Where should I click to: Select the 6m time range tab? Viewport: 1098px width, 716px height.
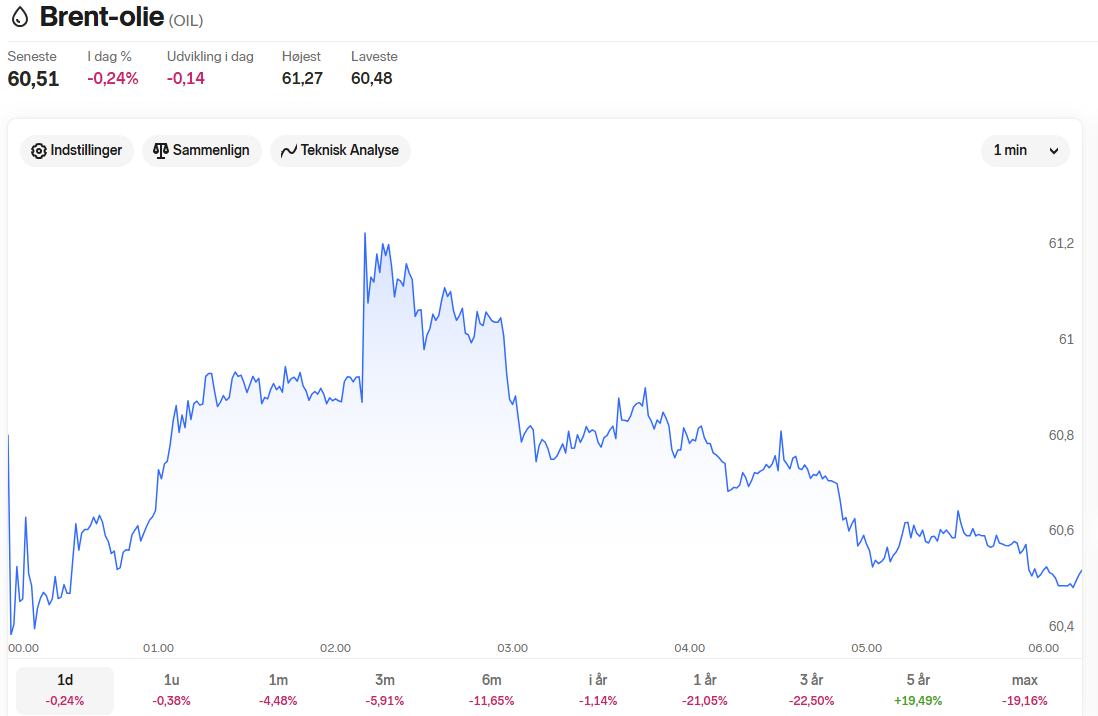492,689
